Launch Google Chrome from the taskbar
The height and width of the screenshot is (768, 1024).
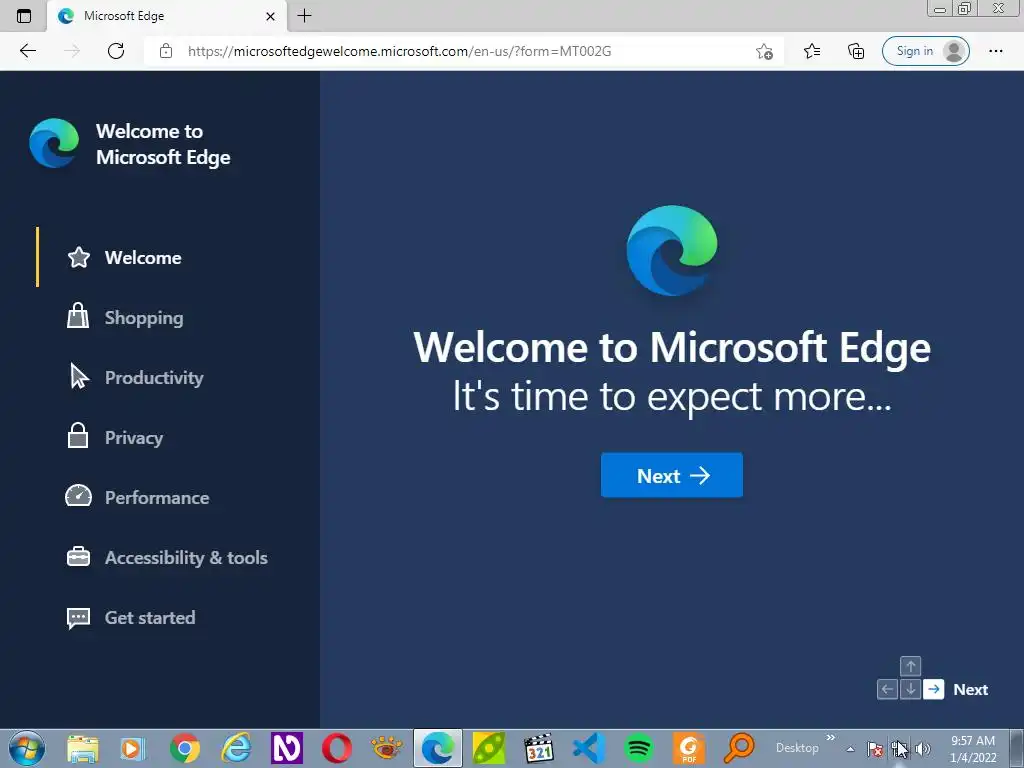(x=185, y=748)
